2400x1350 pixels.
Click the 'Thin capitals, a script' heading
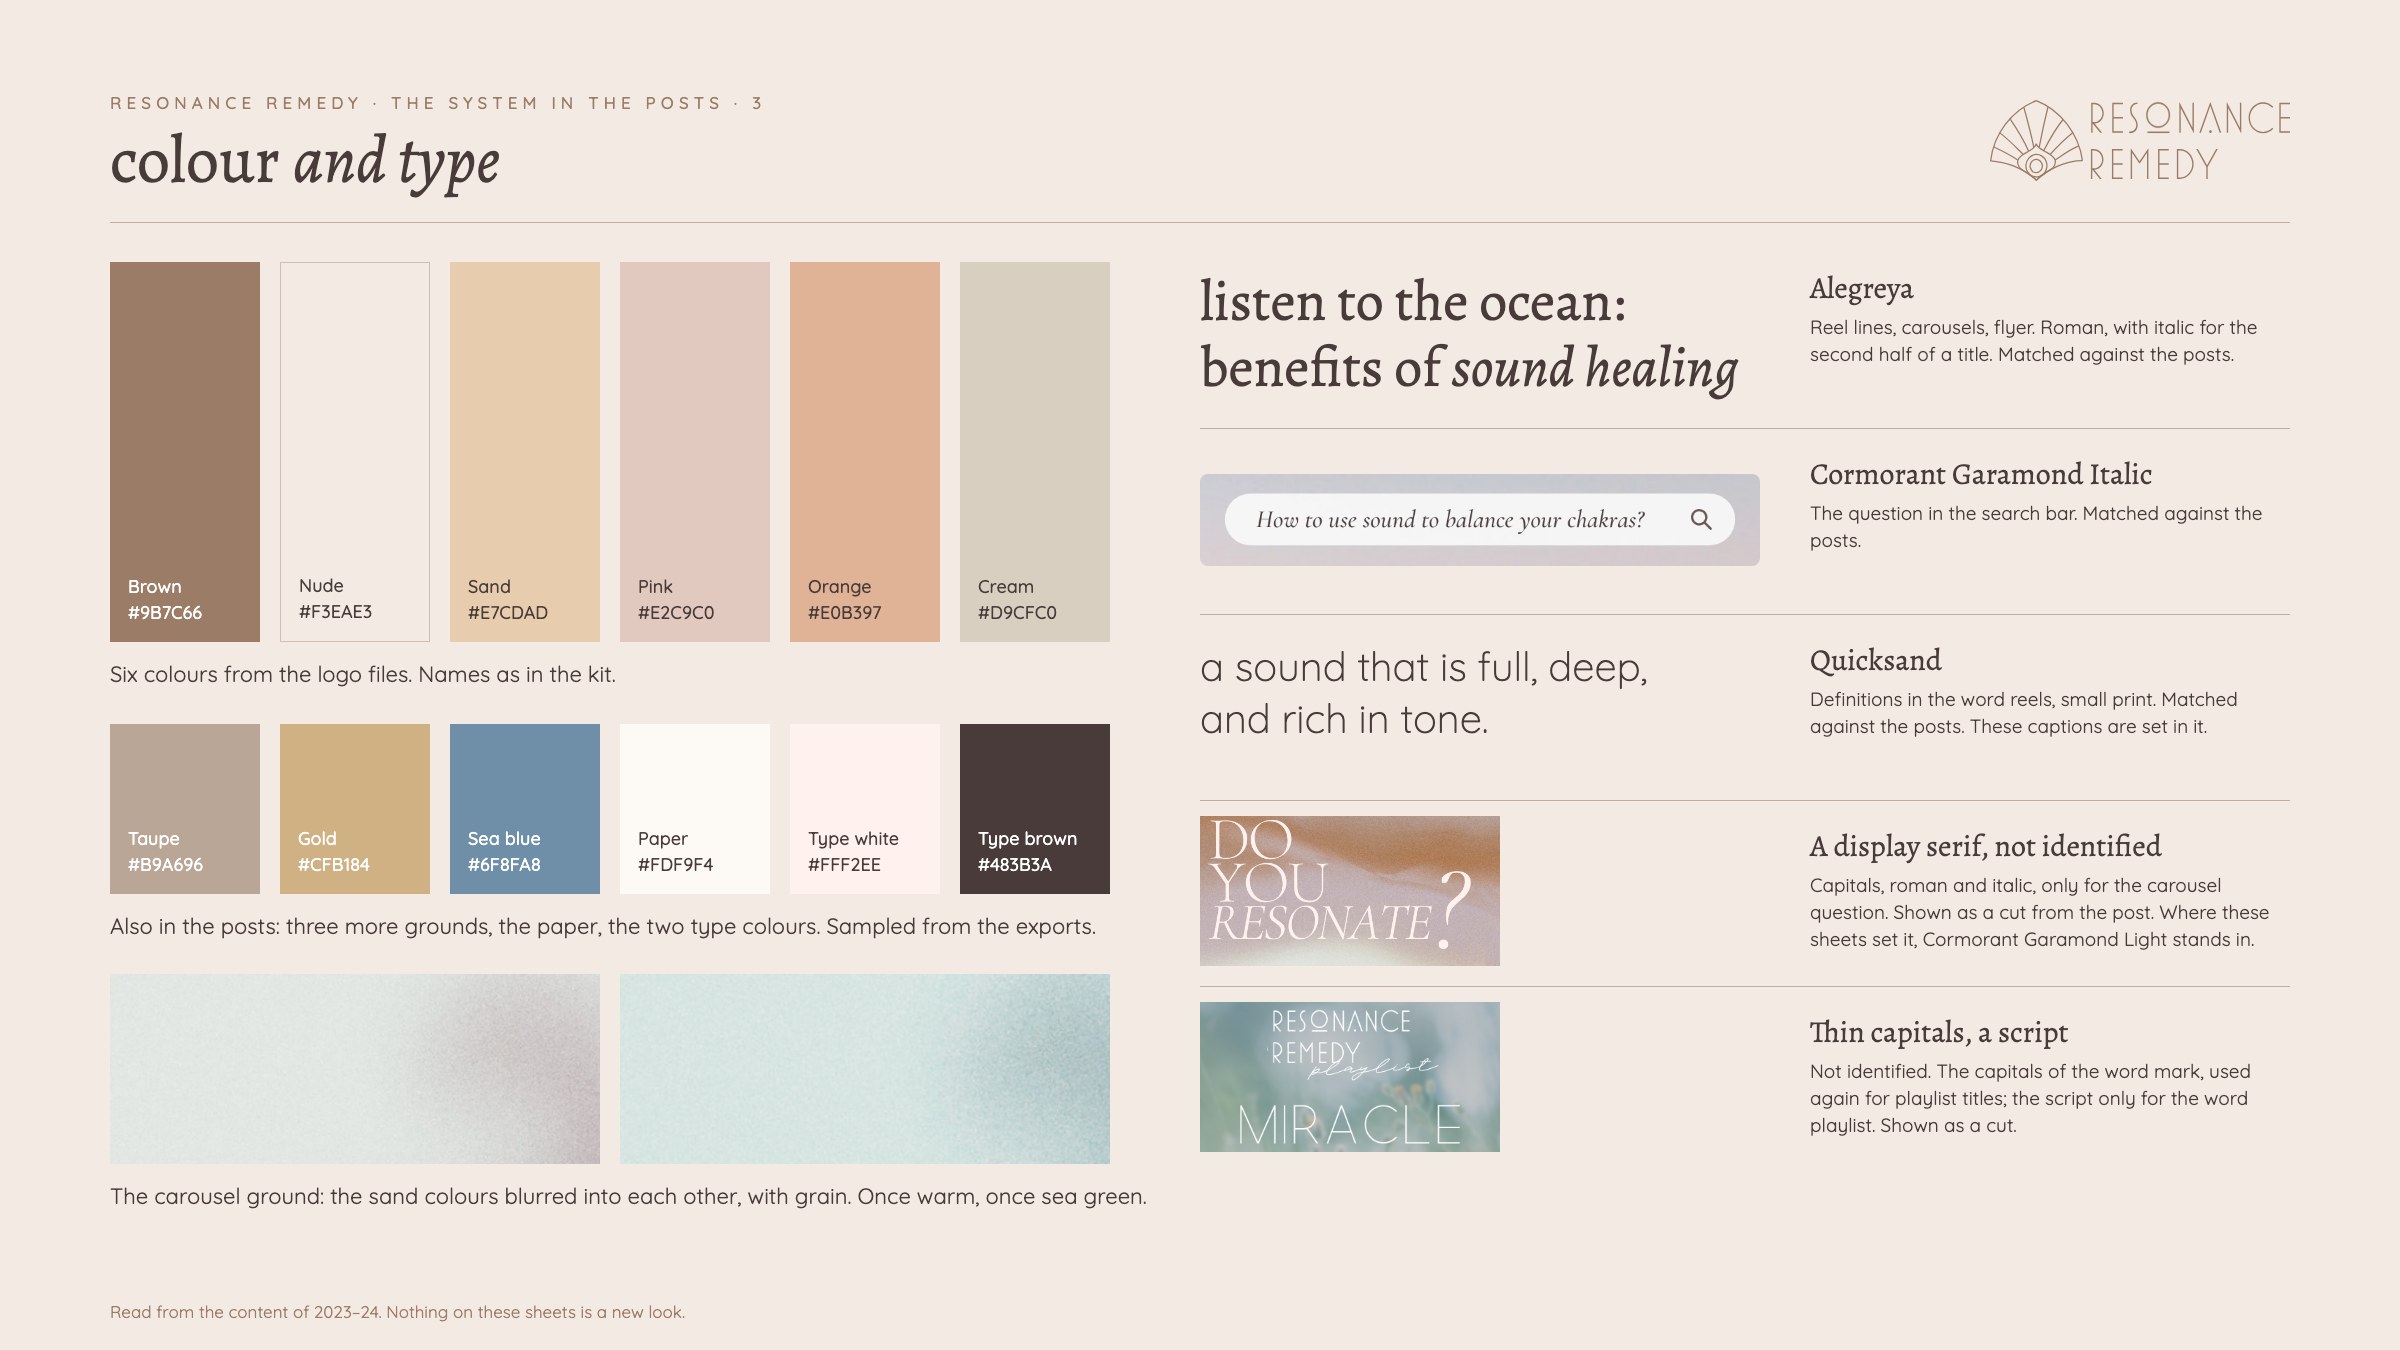click(x=1939, y=1033)
